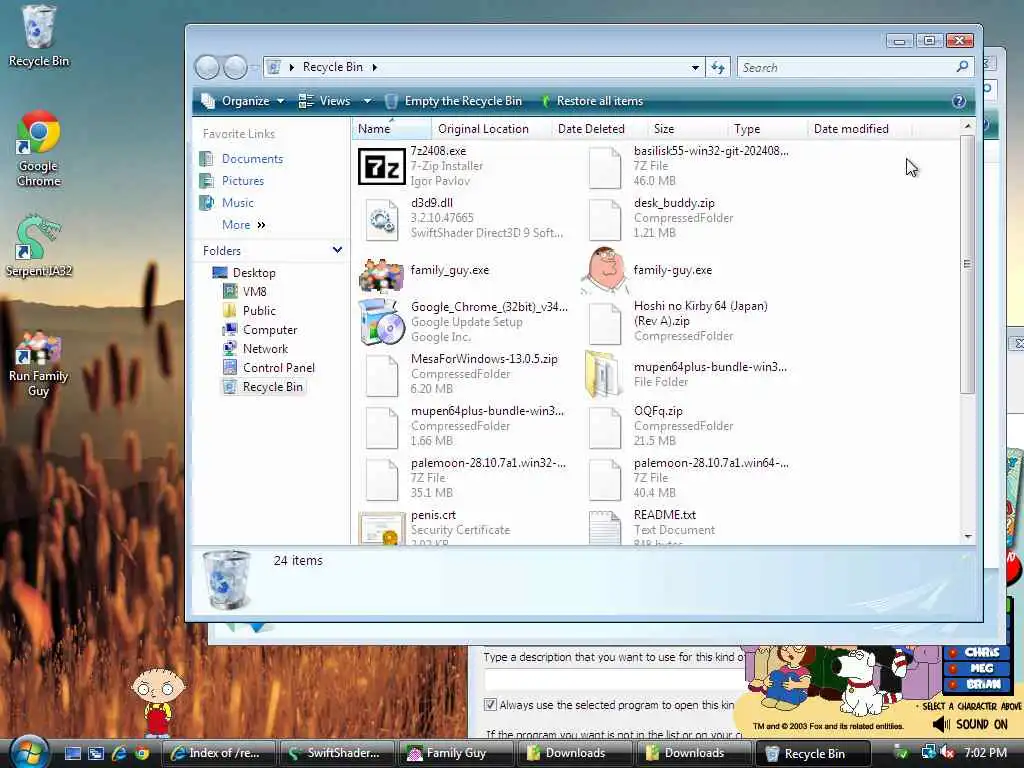Expand the address bar history dropdown
Screen dimensions: 1024x768
pyautogui.click(x=695, y=67)
